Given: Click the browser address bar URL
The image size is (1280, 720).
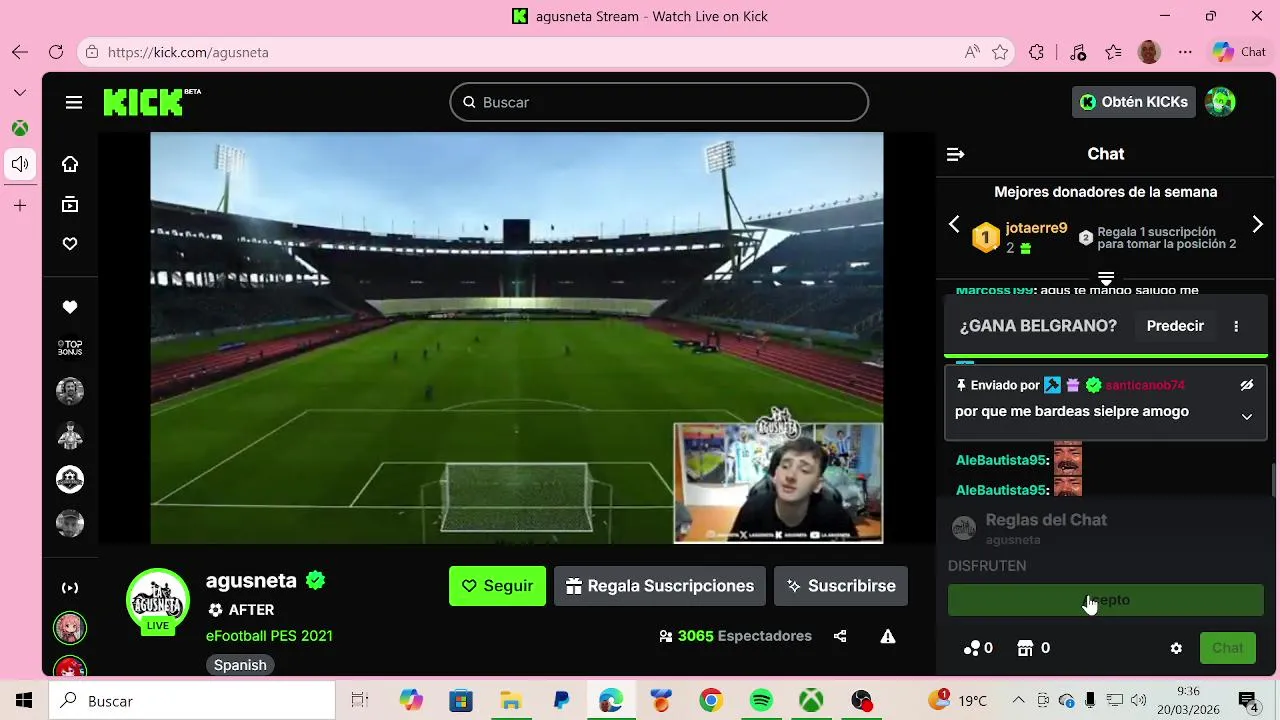Looking at the screenshot, I should pos(188,52).
